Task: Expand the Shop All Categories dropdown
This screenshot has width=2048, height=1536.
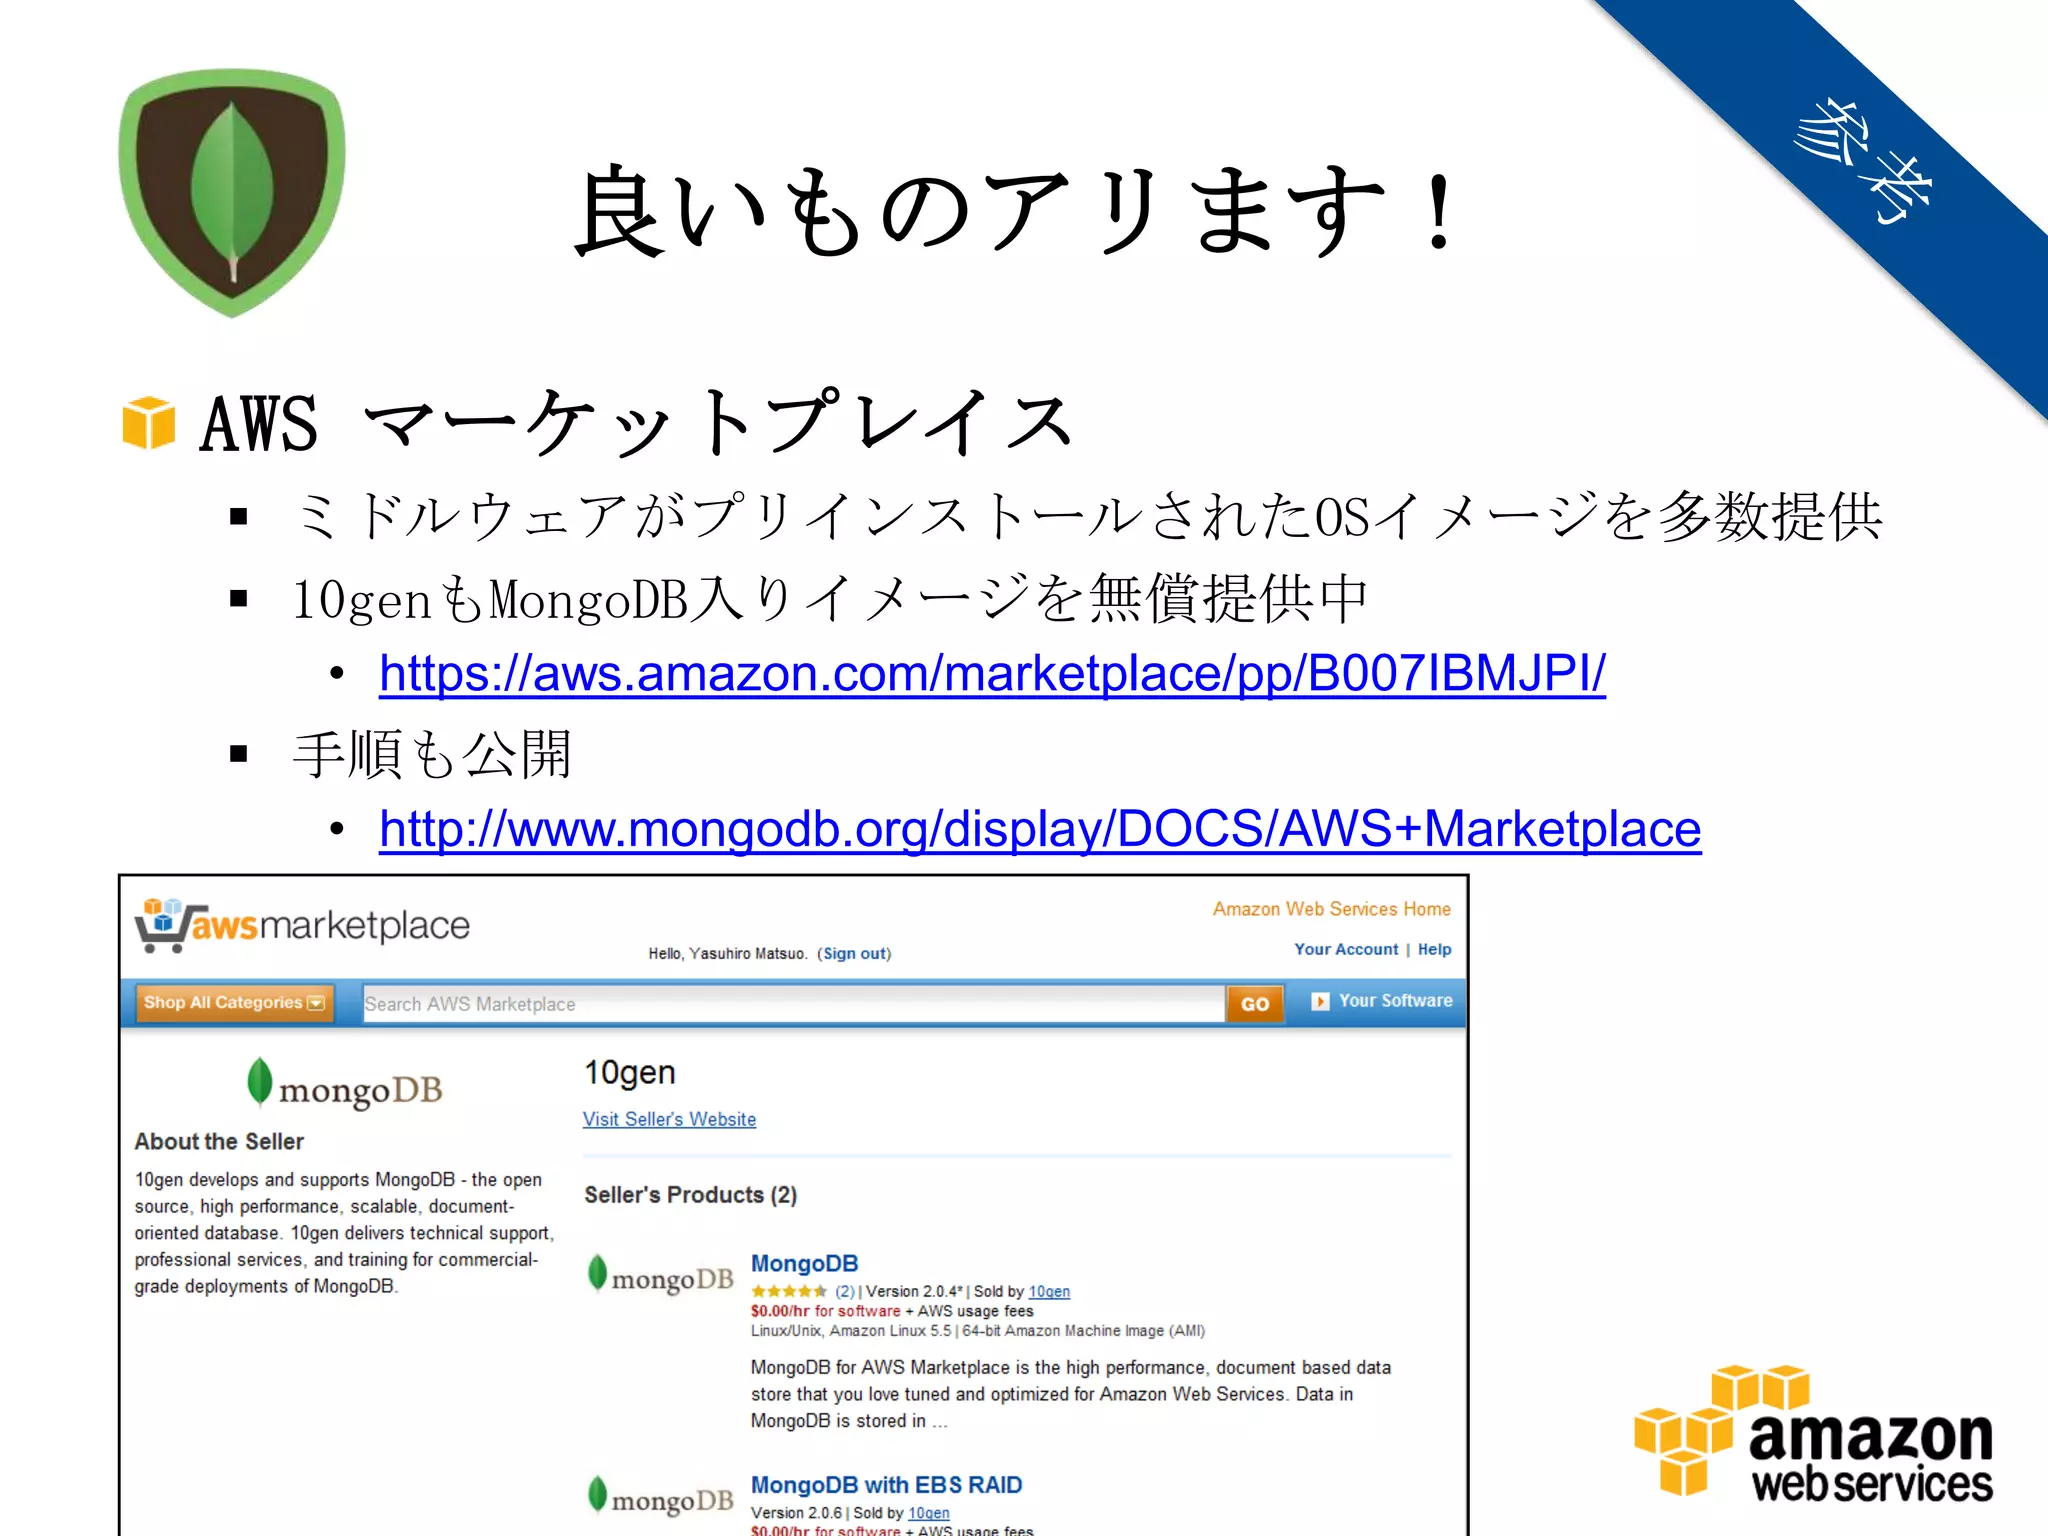Action: (234, 1002)
